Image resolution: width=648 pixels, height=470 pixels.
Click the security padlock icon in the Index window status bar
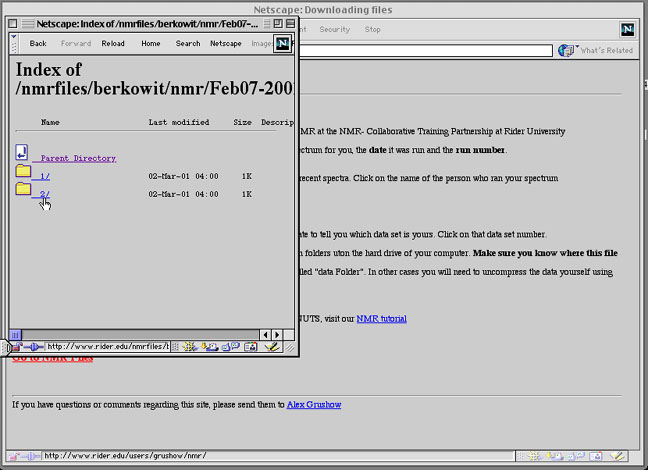pos(16,347)
